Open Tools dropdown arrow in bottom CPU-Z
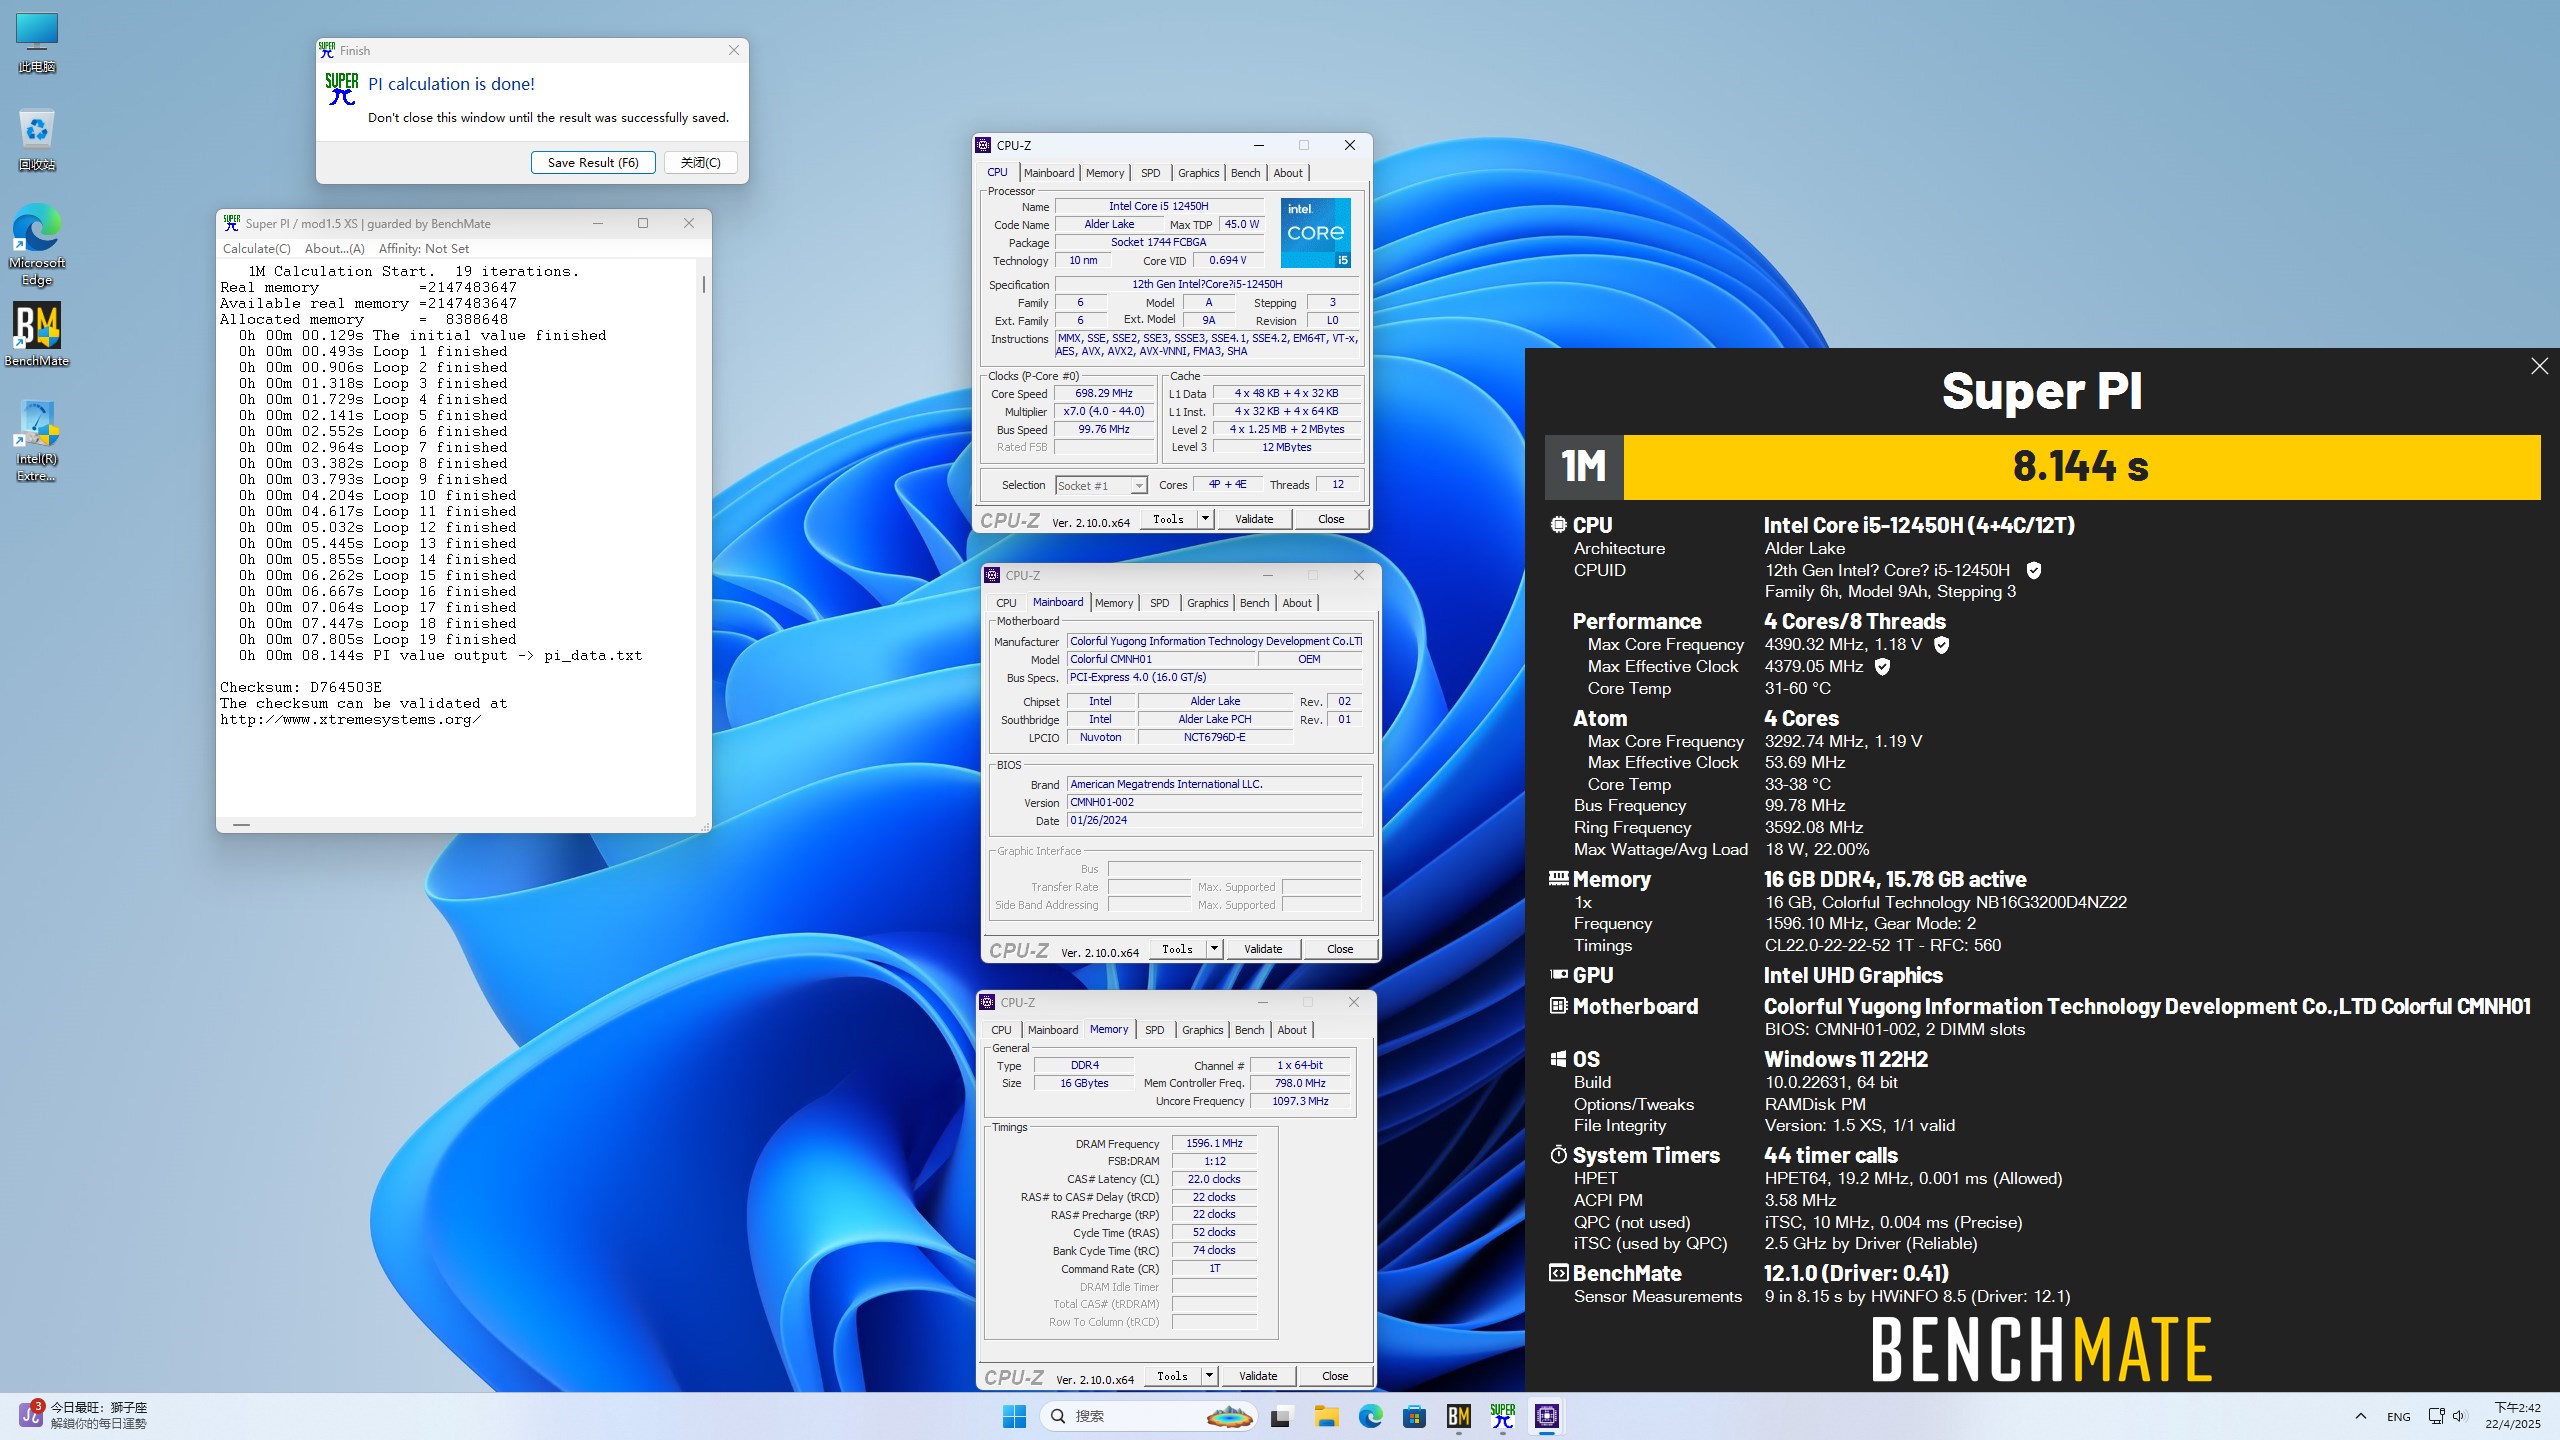 tap(1209, 1376)
